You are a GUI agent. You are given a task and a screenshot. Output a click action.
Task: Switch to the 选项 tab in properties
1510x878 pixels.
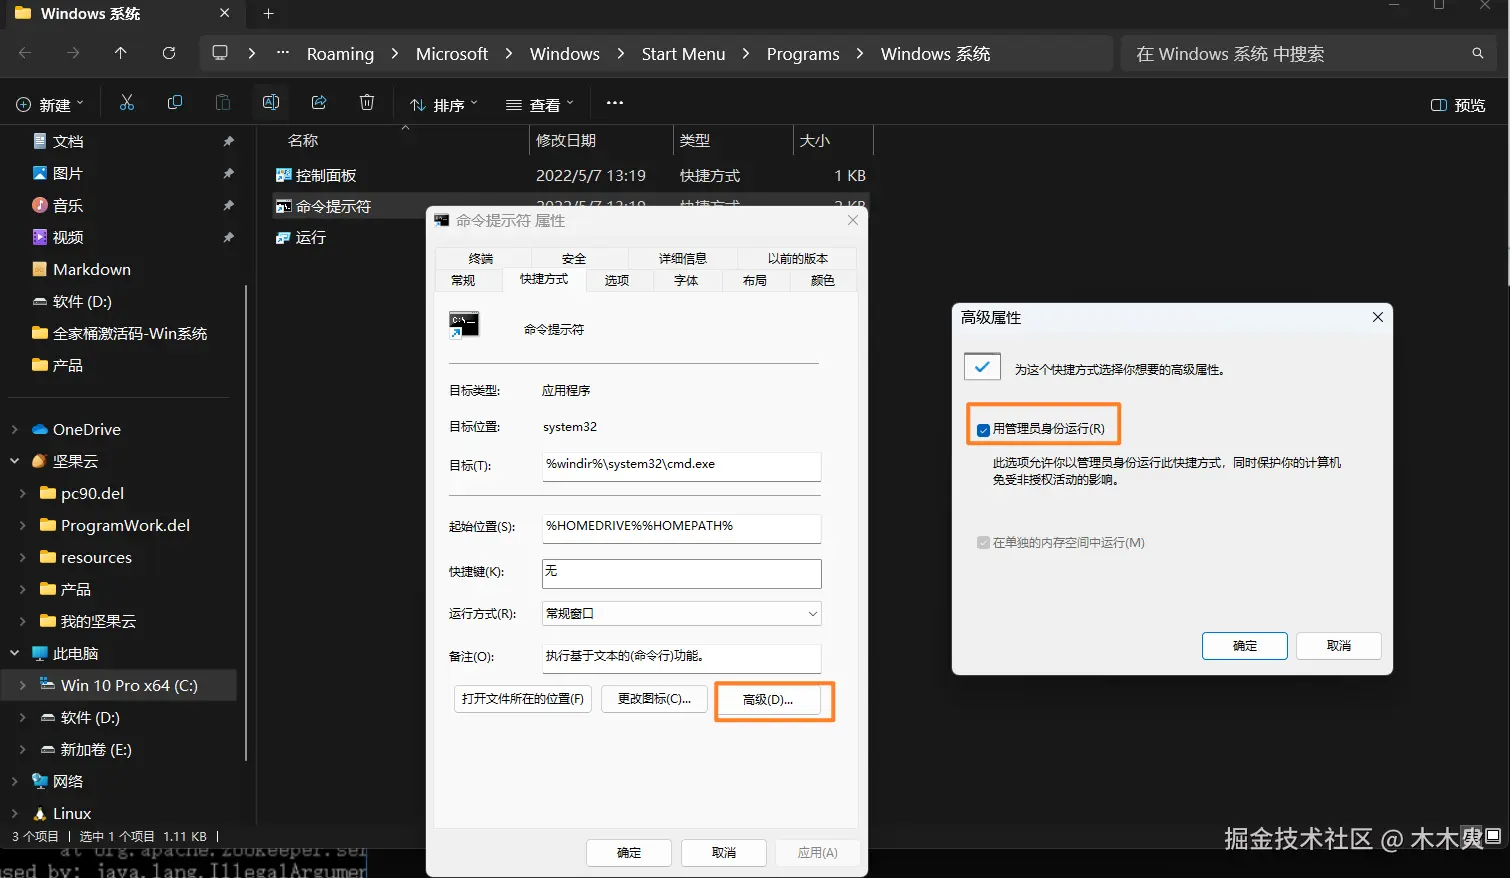click(617, 281)
